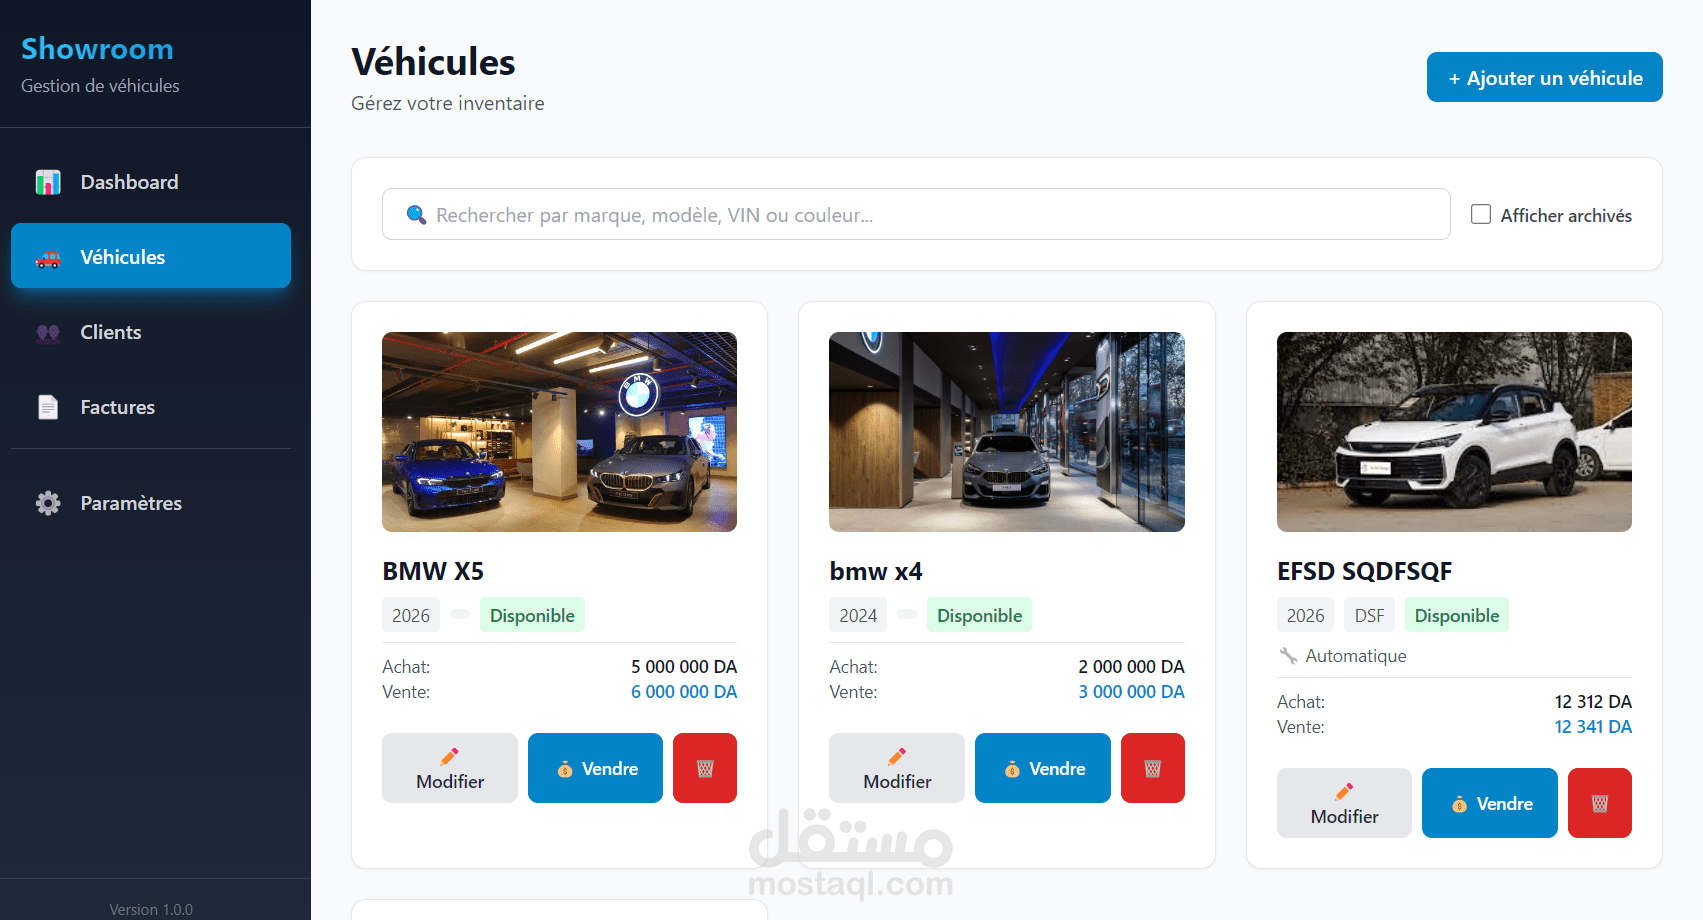
Task: Click the Ajouter un véhicule button
Action: [1544, 77]
